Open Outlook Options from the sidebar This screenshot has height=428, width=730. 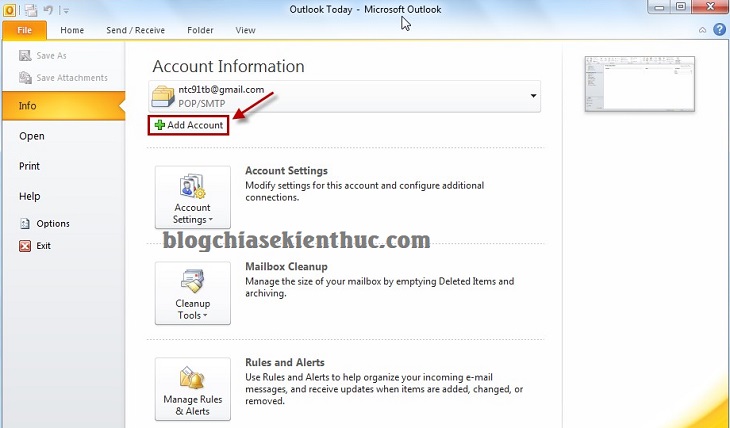tap(45, 224)
